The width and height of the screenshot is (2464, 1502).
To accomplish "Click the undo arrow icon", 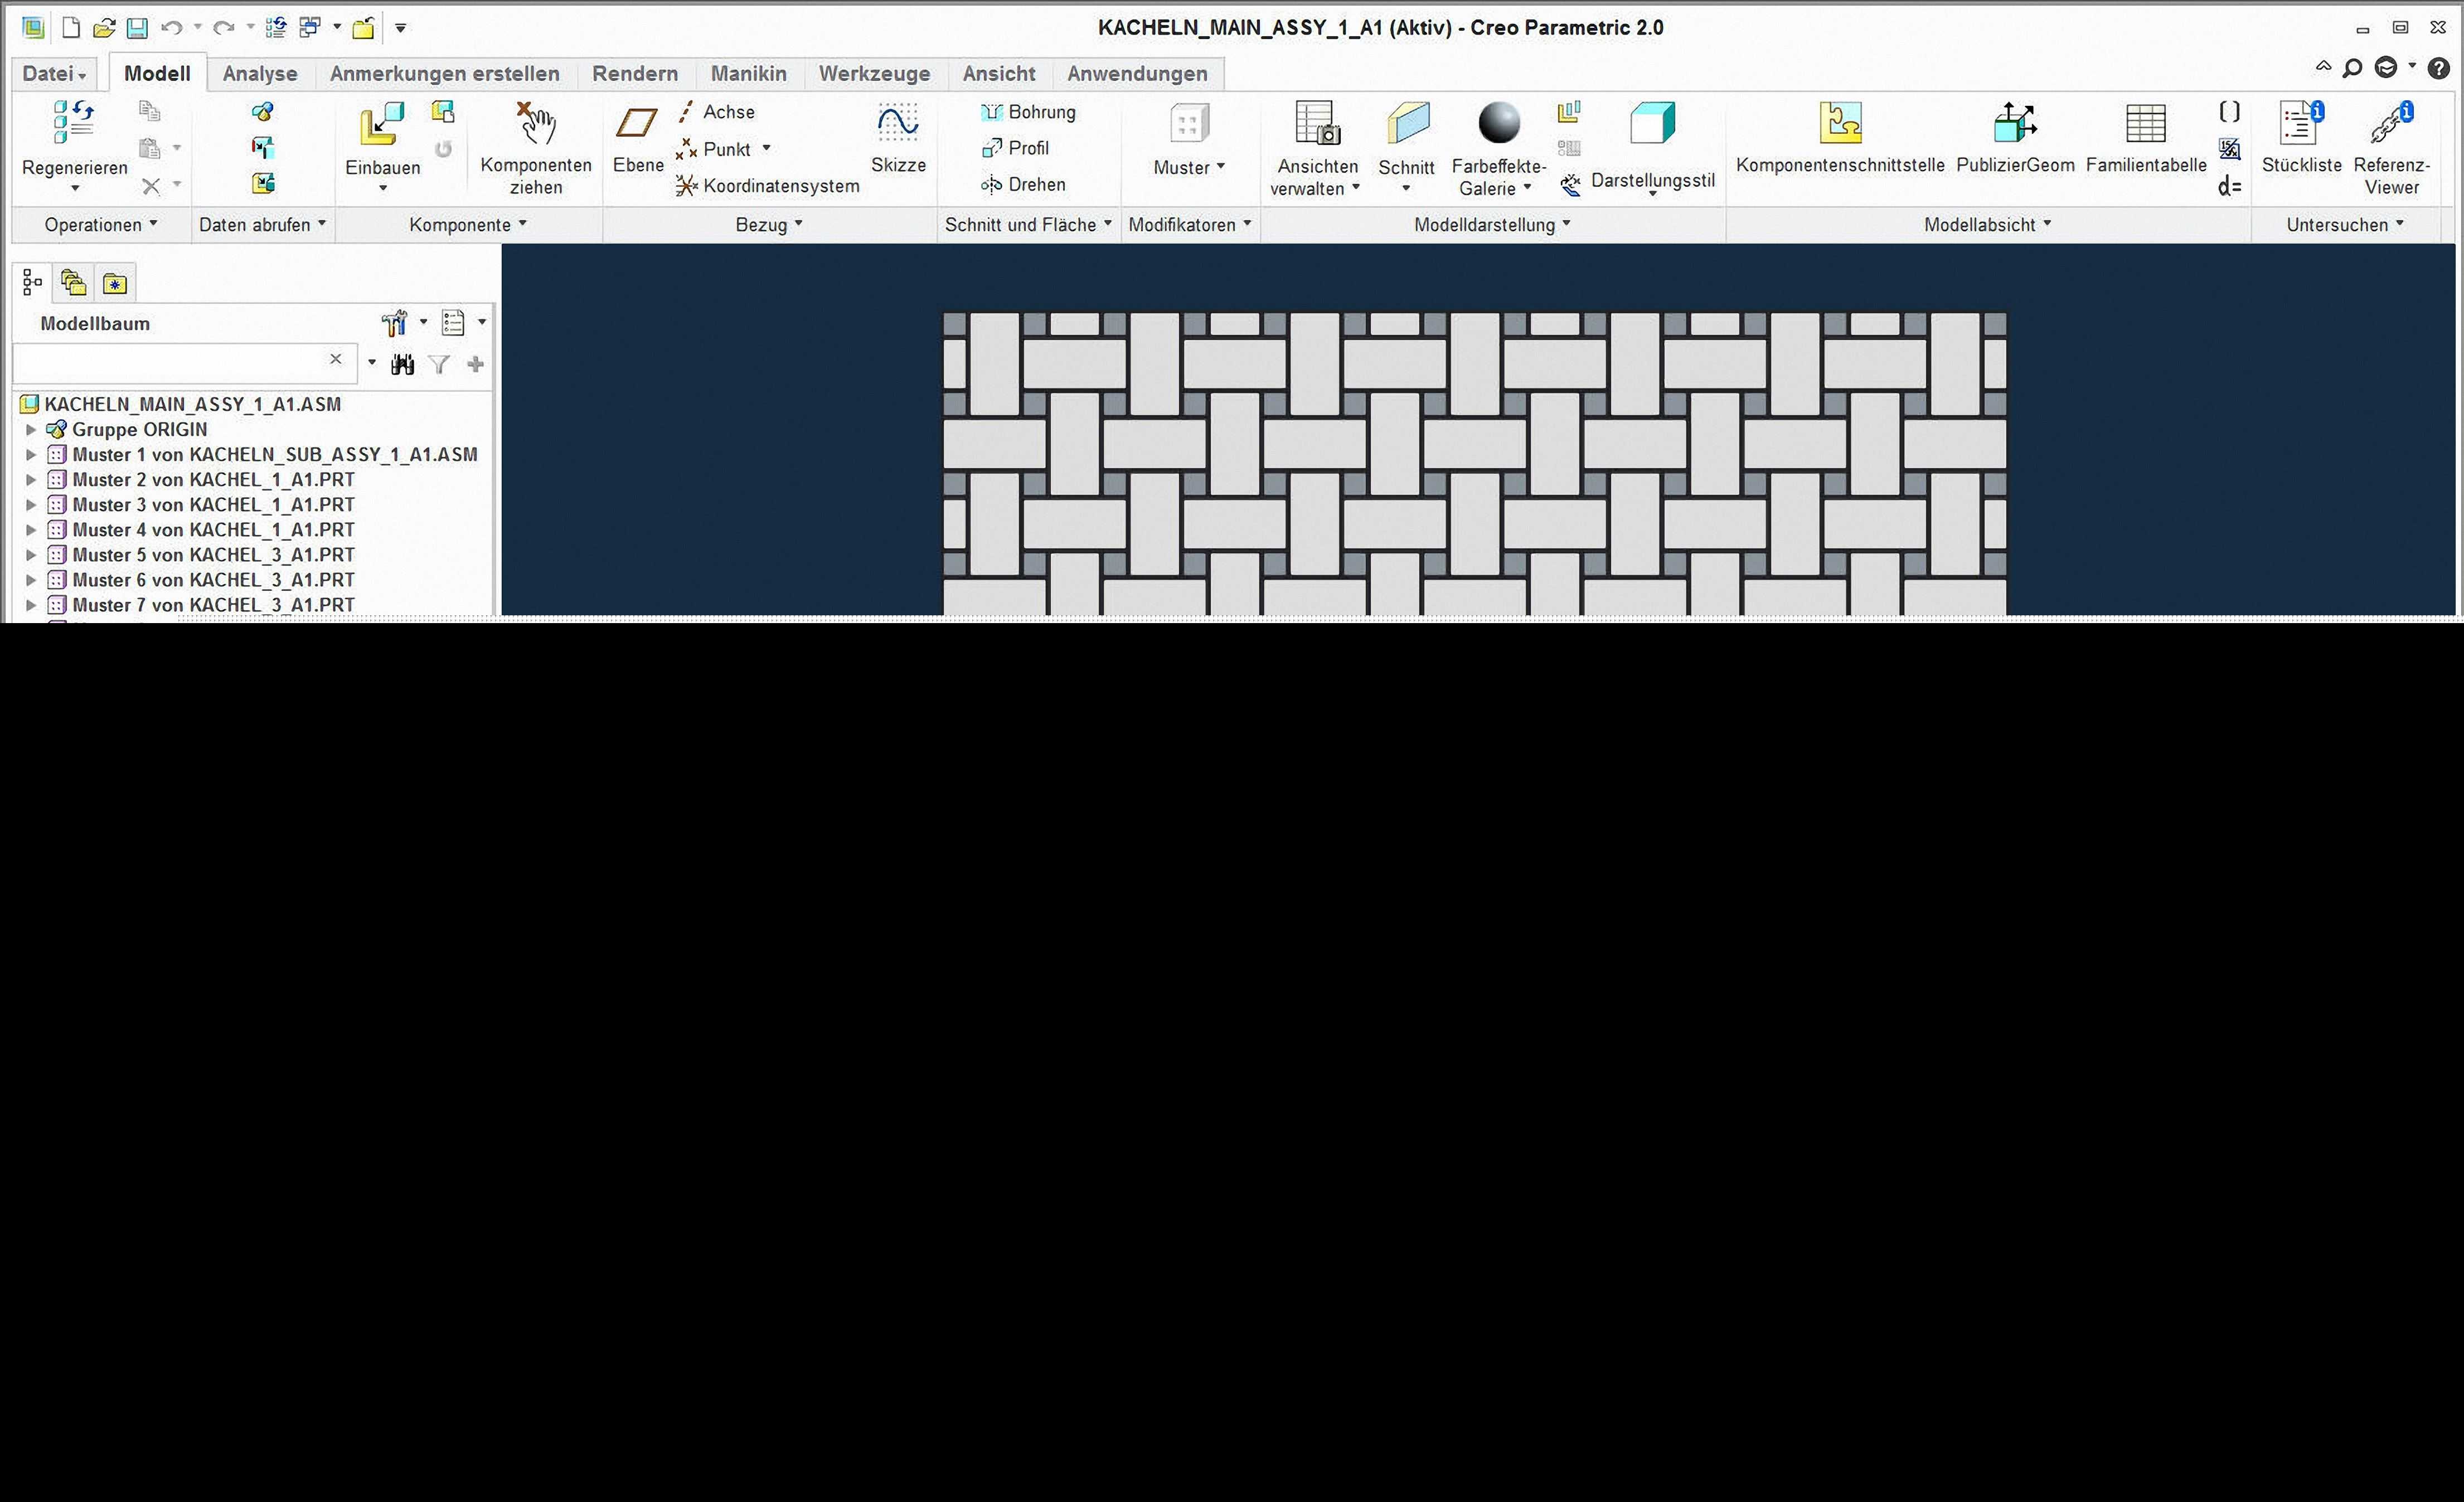I will pos(171,28).
